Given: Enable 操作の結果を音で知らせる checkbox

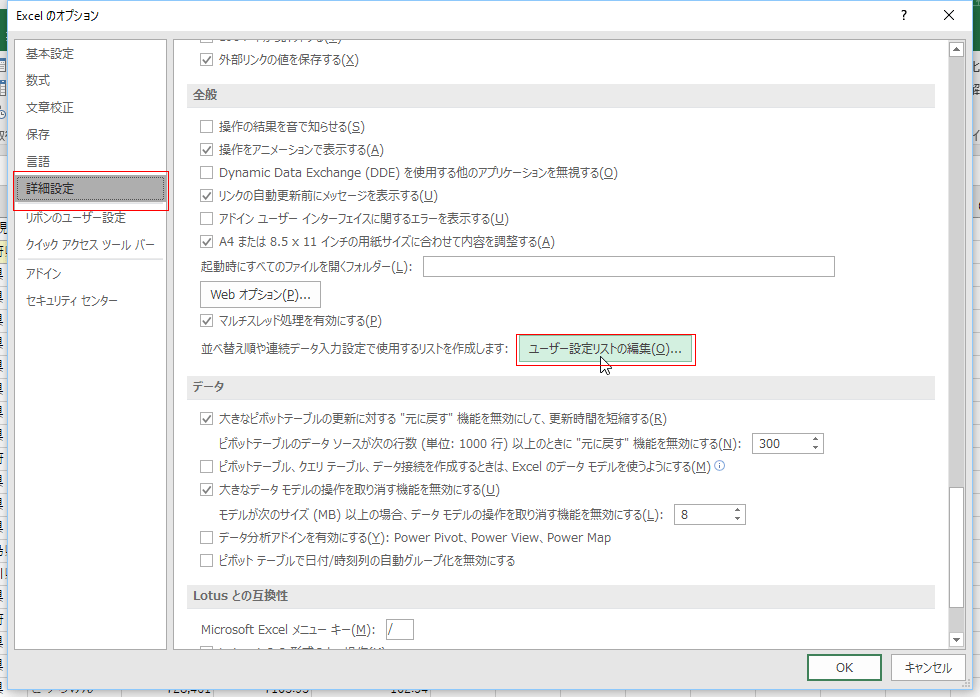Looking at the screenshot, I should 206,127.
